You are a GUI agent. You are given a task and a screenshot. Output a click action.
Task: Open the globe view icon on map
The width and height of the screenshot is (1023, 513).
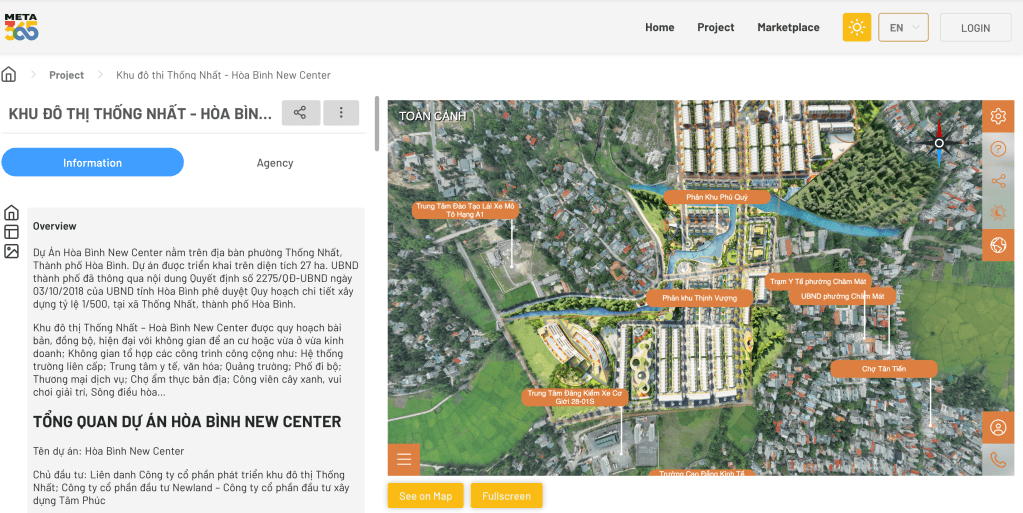[x=997, y=245]
